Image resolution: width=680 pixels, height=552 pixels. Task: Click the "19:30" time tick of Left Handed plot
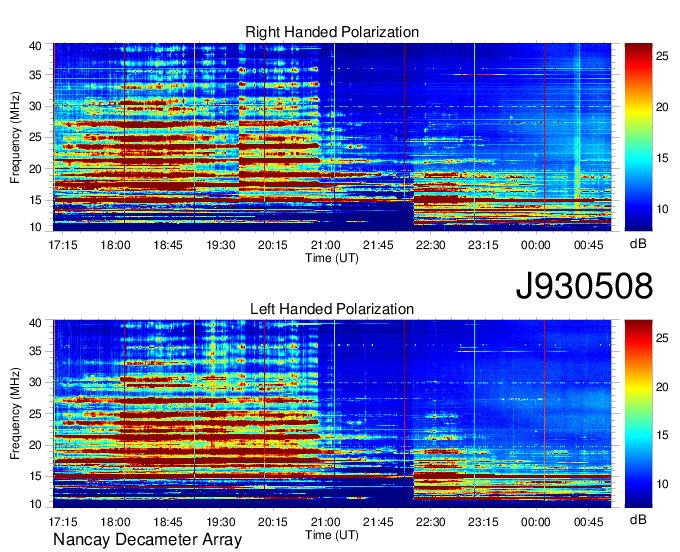[x=221, y=522]
